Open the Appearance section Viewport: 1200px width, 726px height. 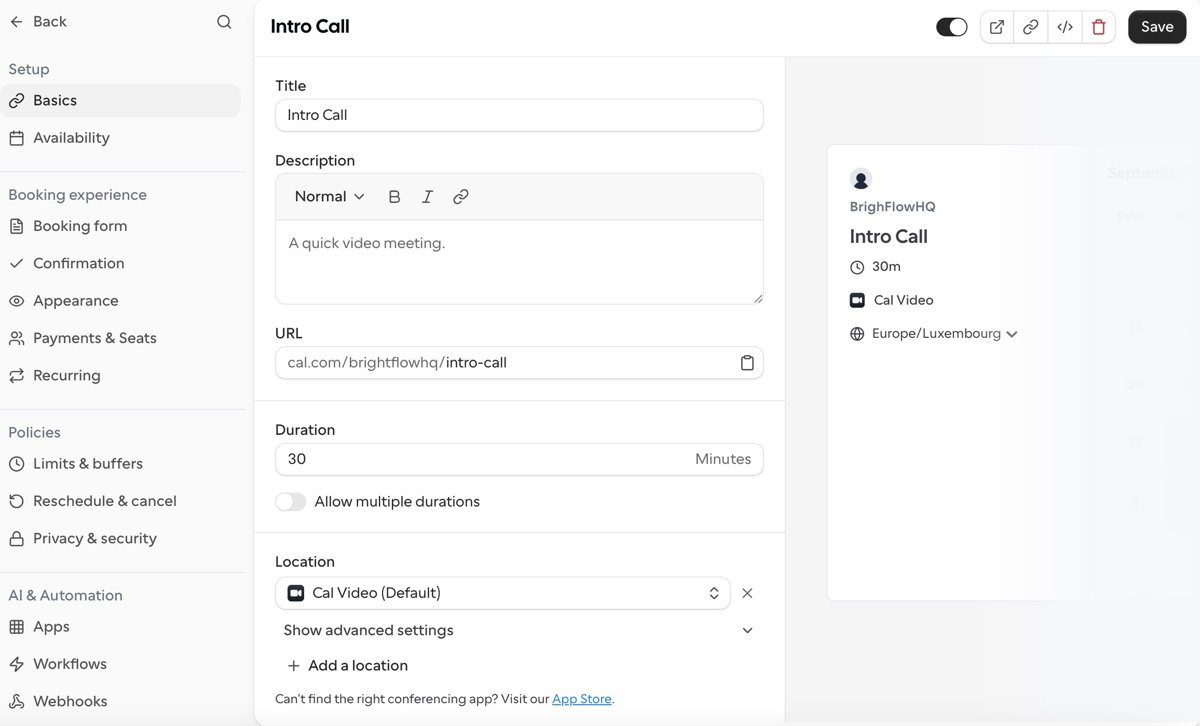tap(120, 301)
